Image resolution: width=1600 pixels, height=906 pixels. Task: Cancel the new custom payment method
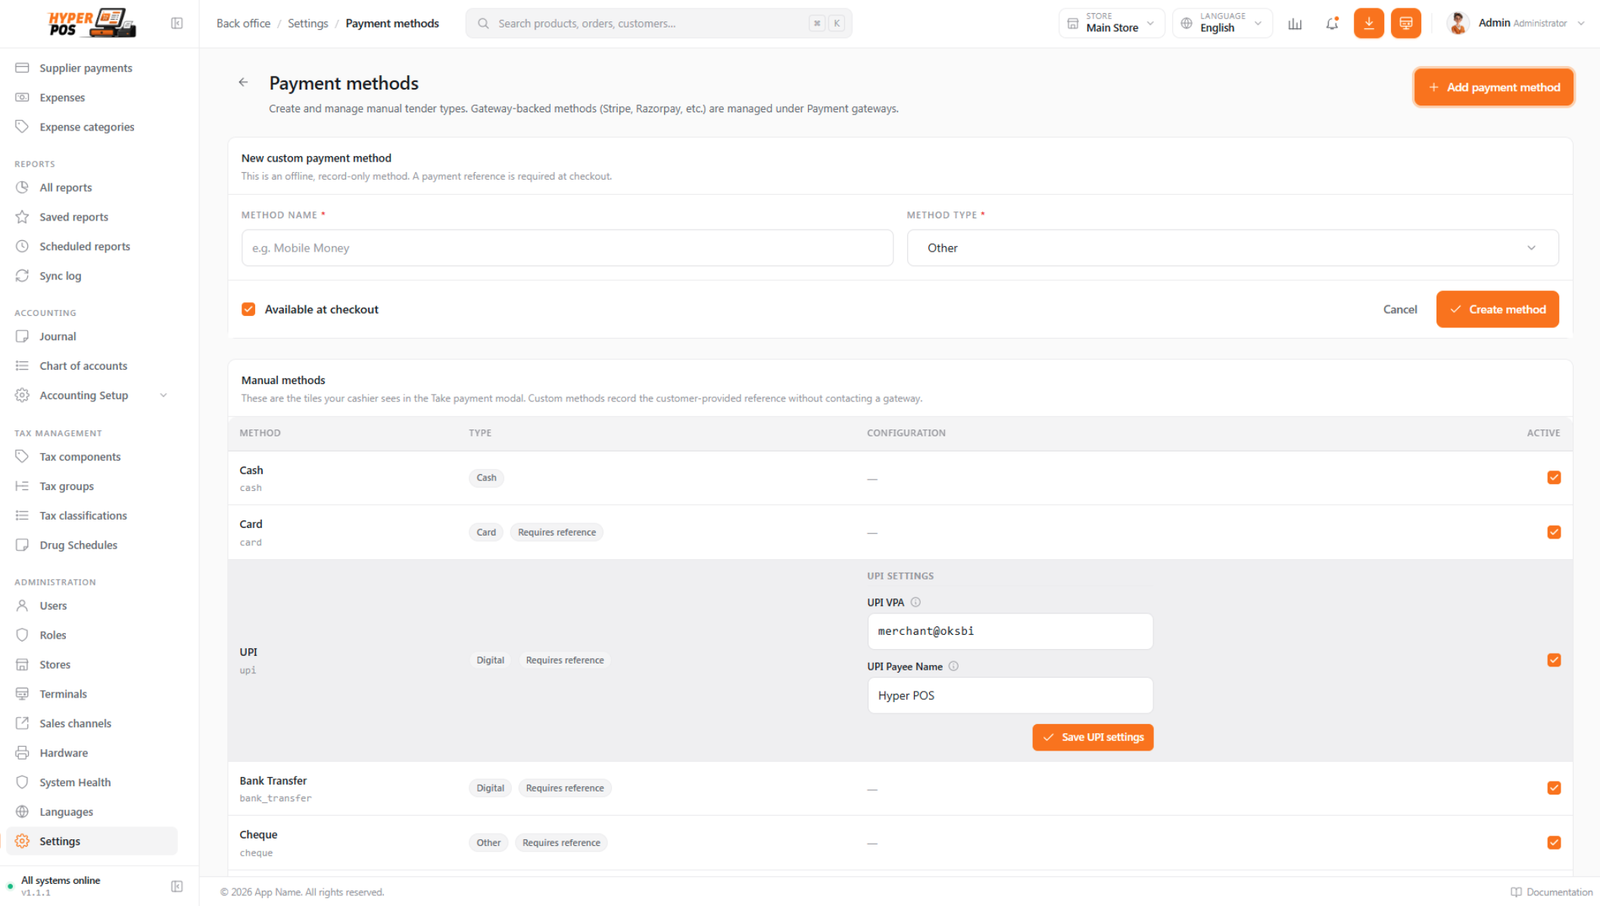(1400, 309)
